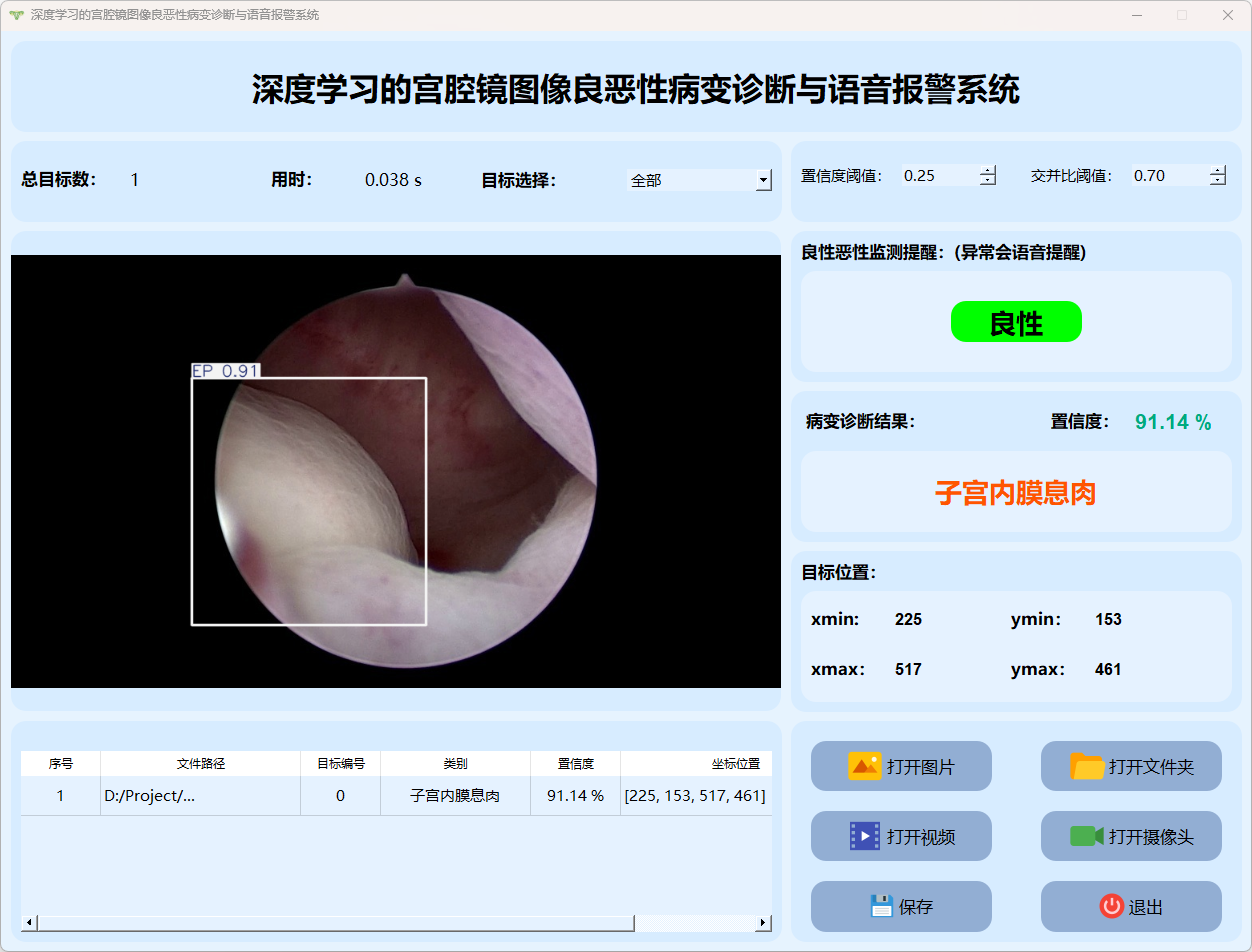
Task: Click the 交并比阈值 value field
Action: click(1168, 176)
